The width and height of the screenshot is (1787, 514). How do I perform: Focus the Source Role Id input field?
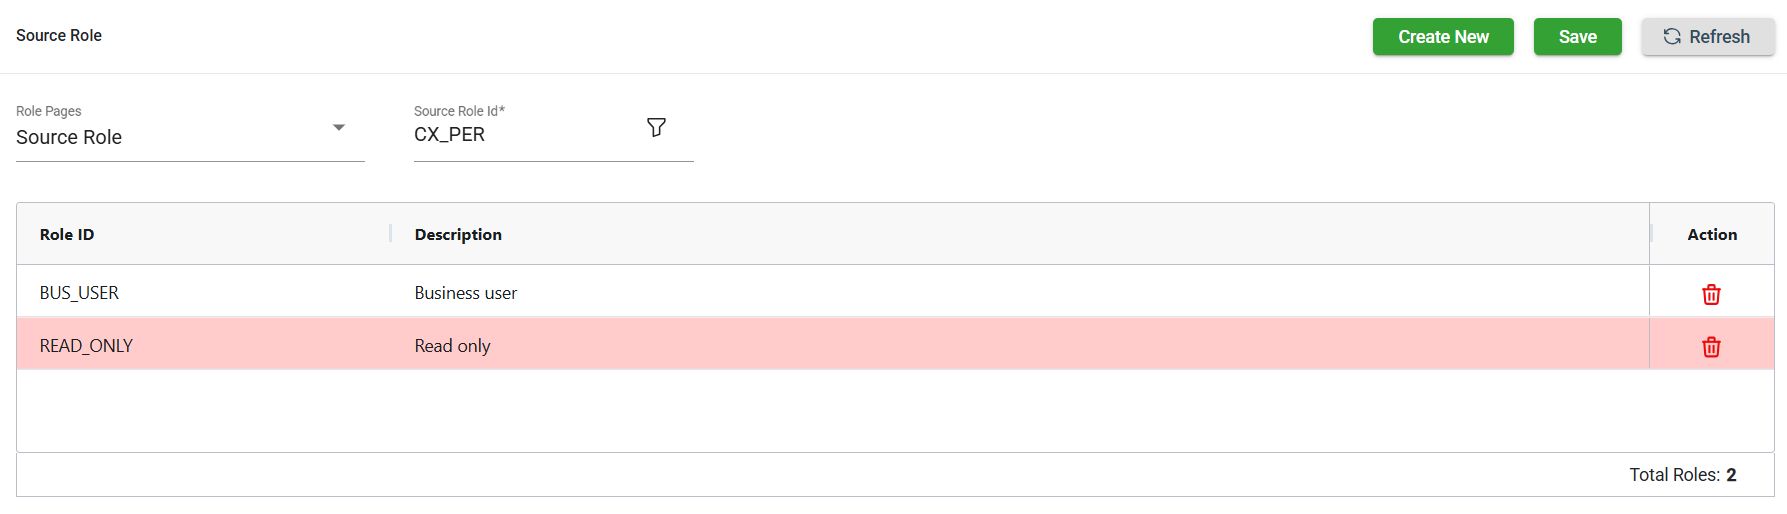520,135
